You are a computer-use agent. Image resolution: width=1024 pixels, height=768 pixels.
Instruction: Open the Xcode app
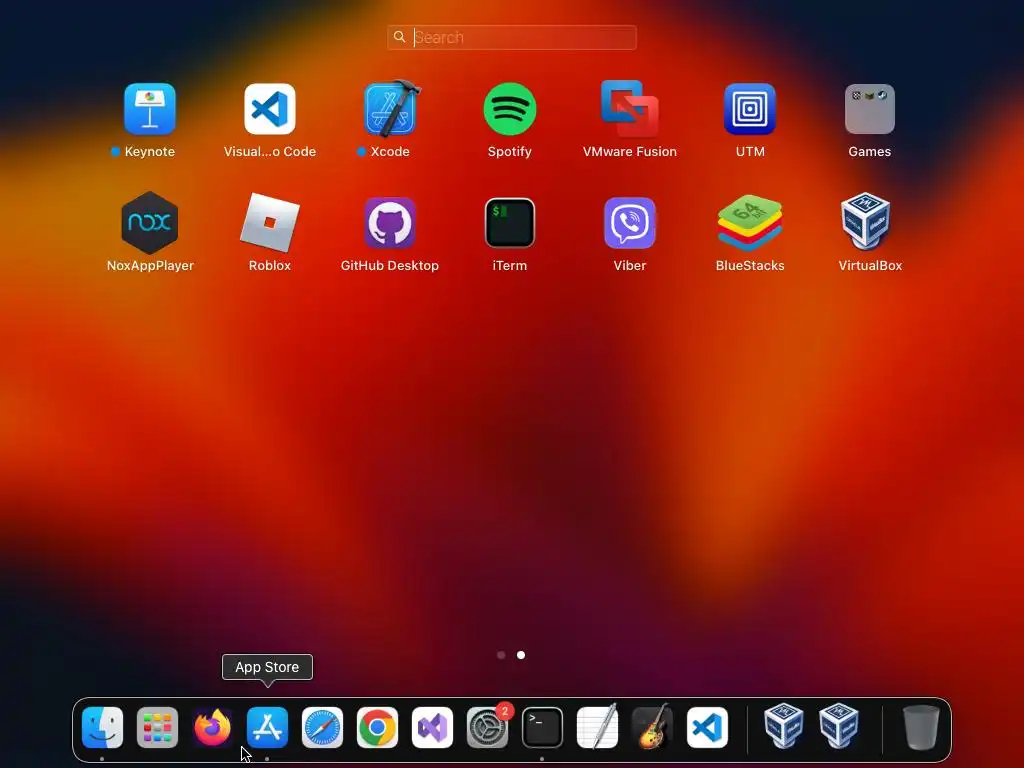[x=390, y=108]
